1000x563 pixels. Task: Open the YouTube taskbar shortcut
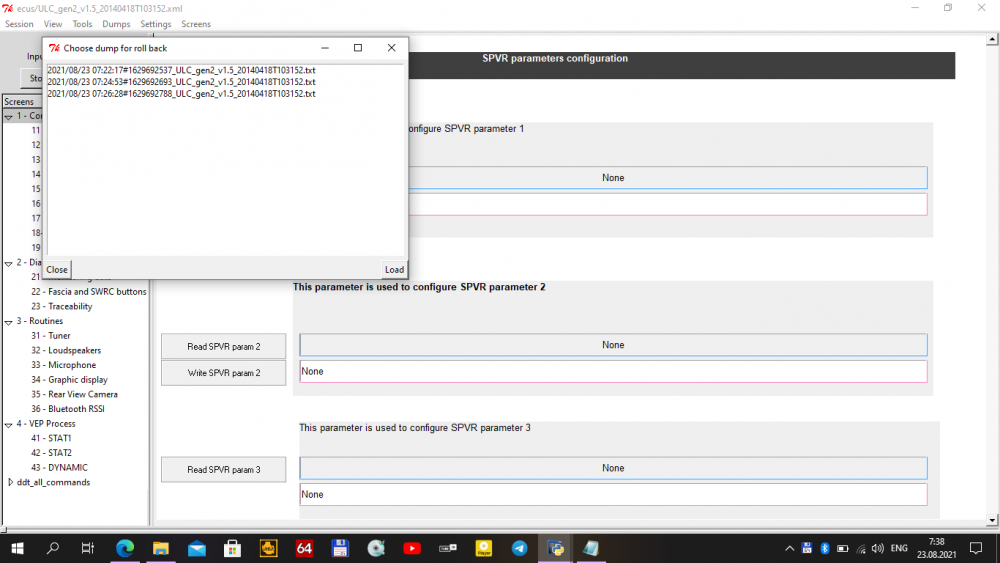click(411, 548)
